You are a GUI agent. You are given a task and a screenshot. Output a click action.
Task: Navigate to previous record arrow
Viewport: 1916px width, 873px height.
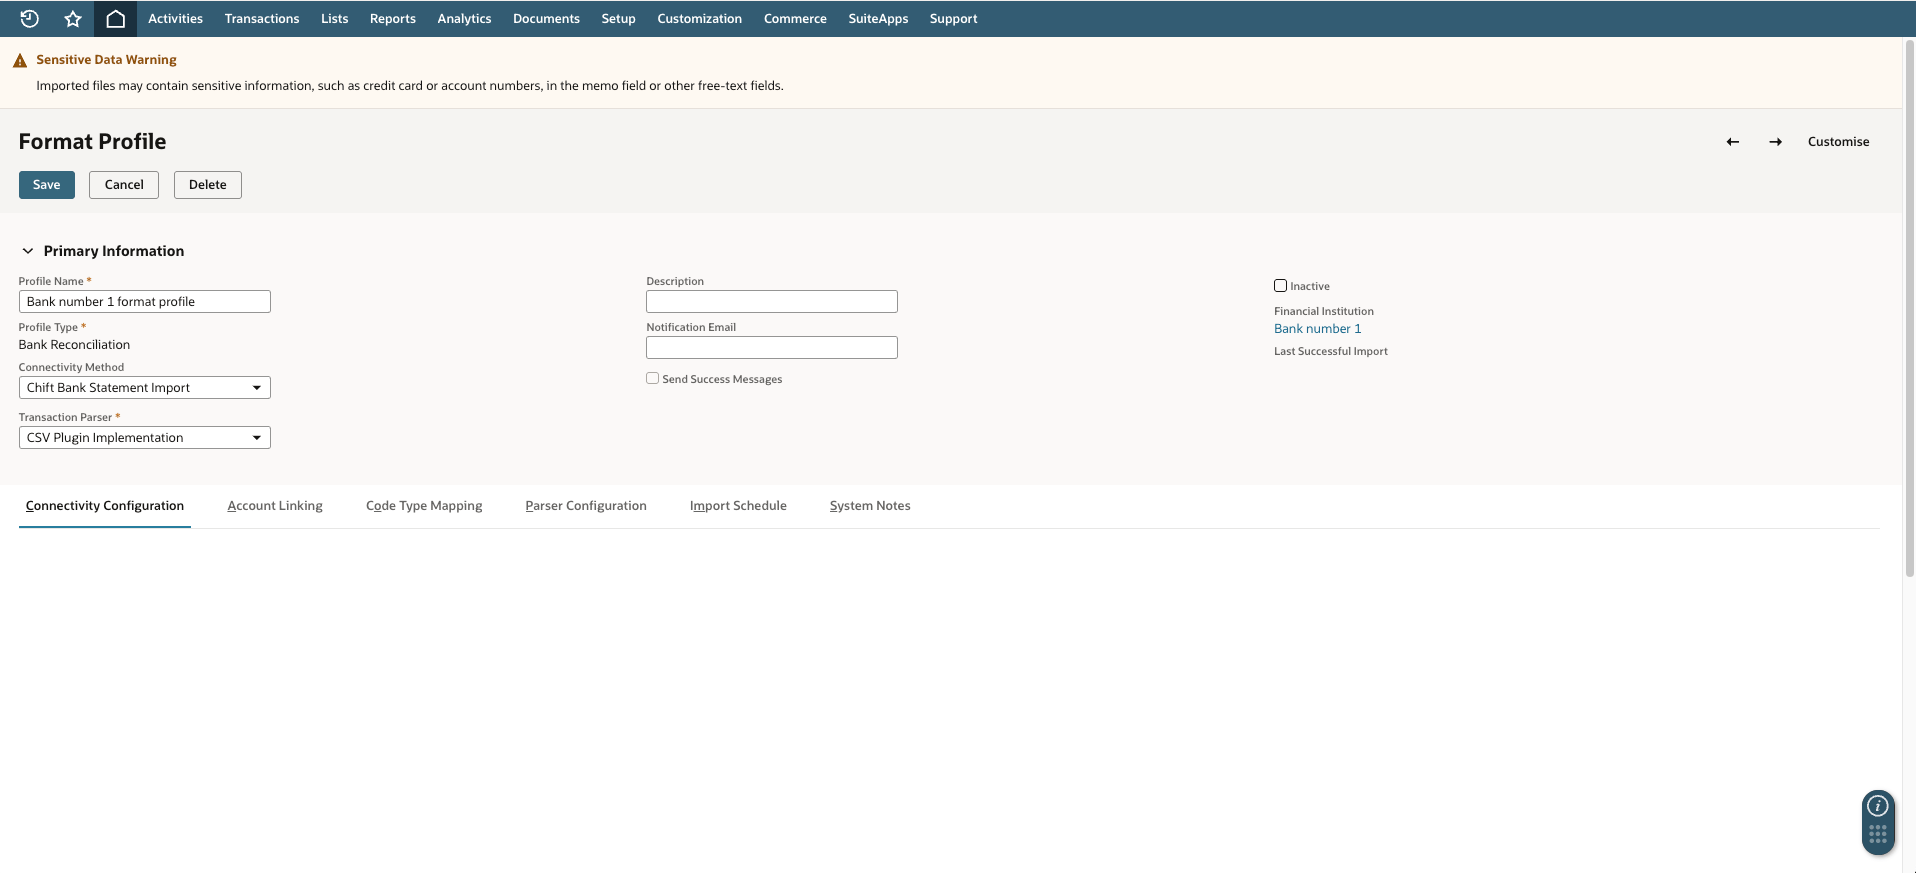tap(1733, 142)
